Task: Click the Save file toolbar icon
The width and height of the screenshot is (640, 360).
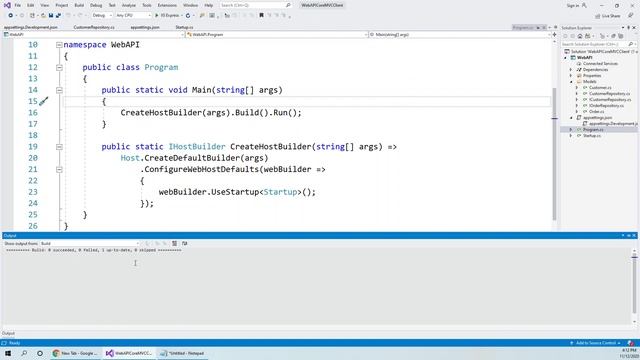Action: pyautogui.click(x=51, y=16)
